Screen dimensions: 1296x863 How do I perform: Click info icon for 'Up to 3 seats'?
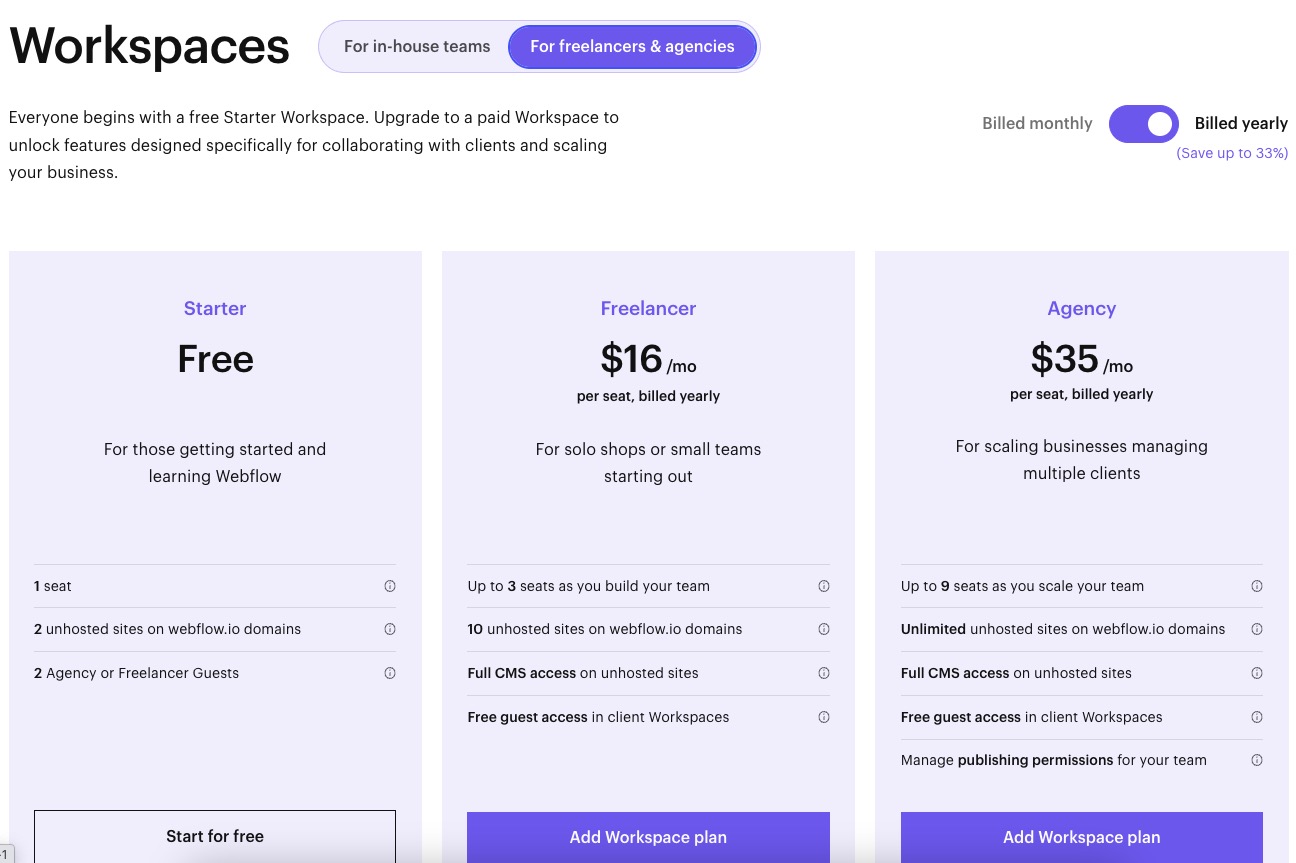point(823,586)
